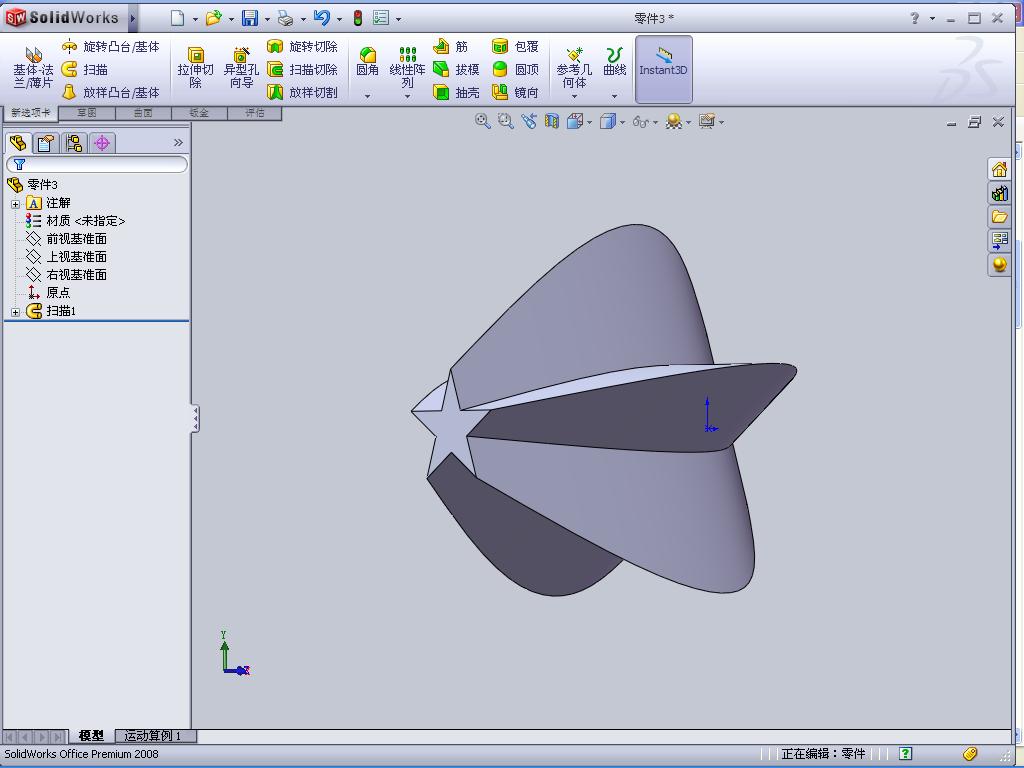
Task: Save the part with floppy icon
Action: pyautogui.click(x=249, y=18)
